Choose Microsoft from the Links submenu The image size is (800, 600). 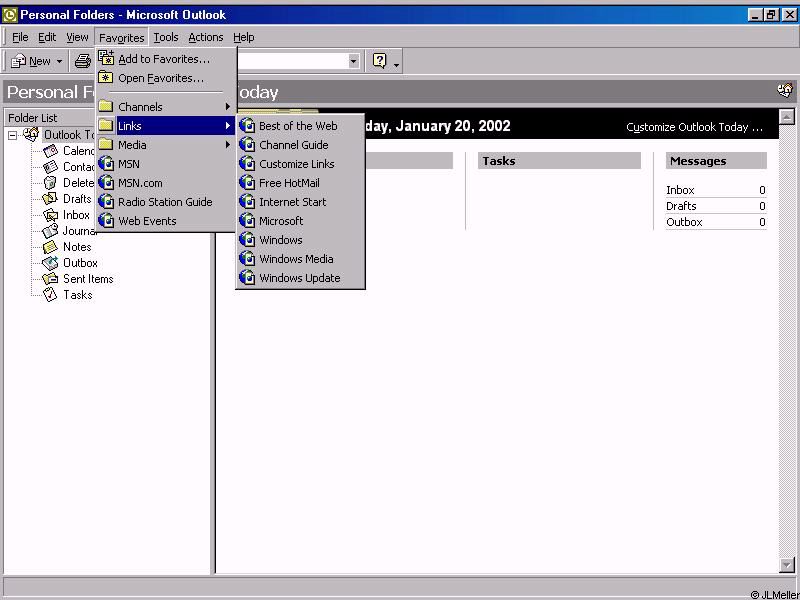click(300, 220)
